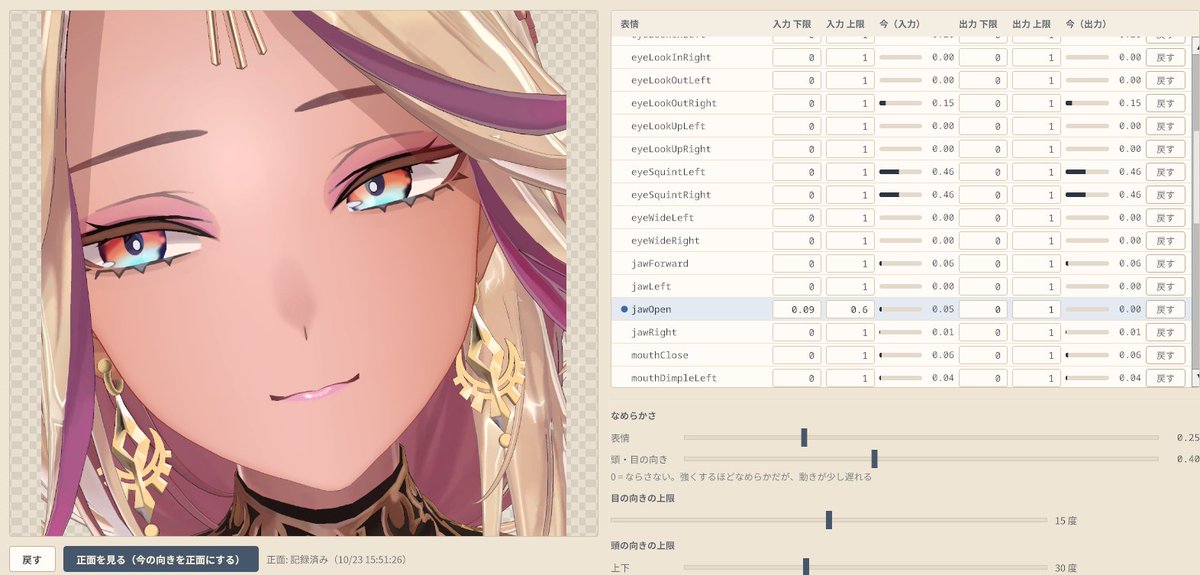Edit jawForward input lower limit field

pyautogui.click(x=797, y=264)
